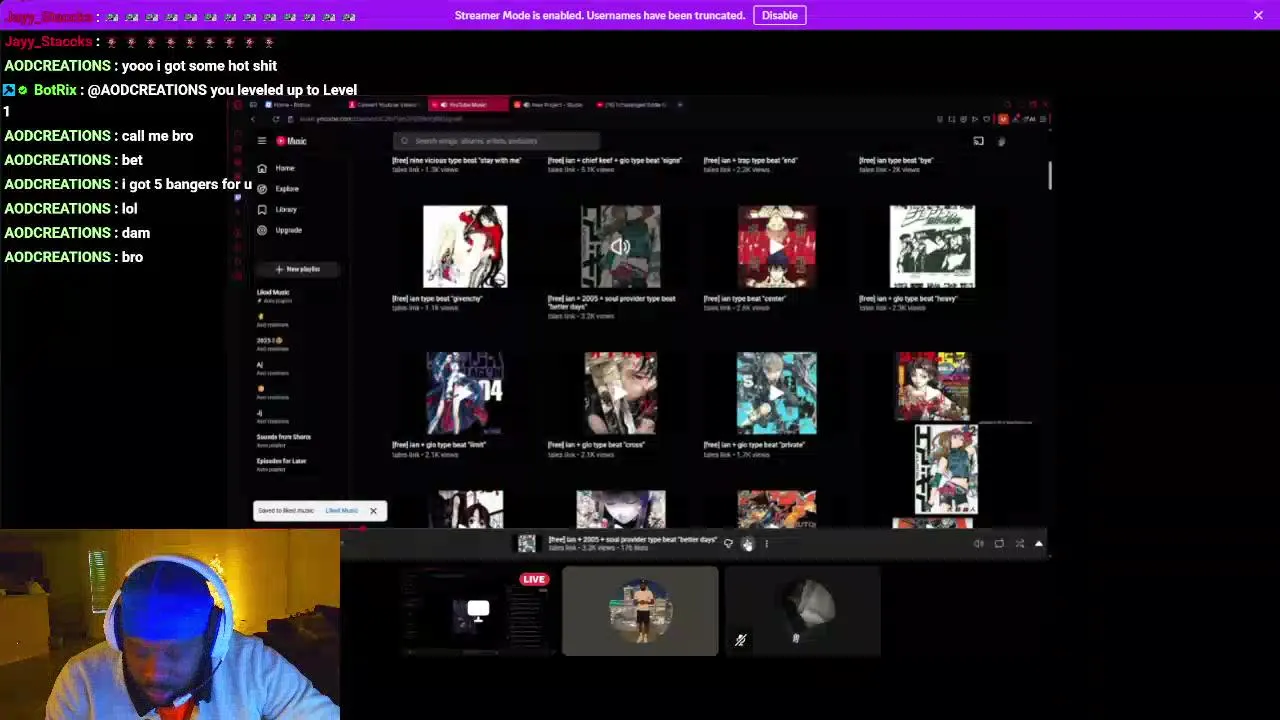Click dislike thumb in player bar
Viewport: 1280px width, 720px height.
728,544
